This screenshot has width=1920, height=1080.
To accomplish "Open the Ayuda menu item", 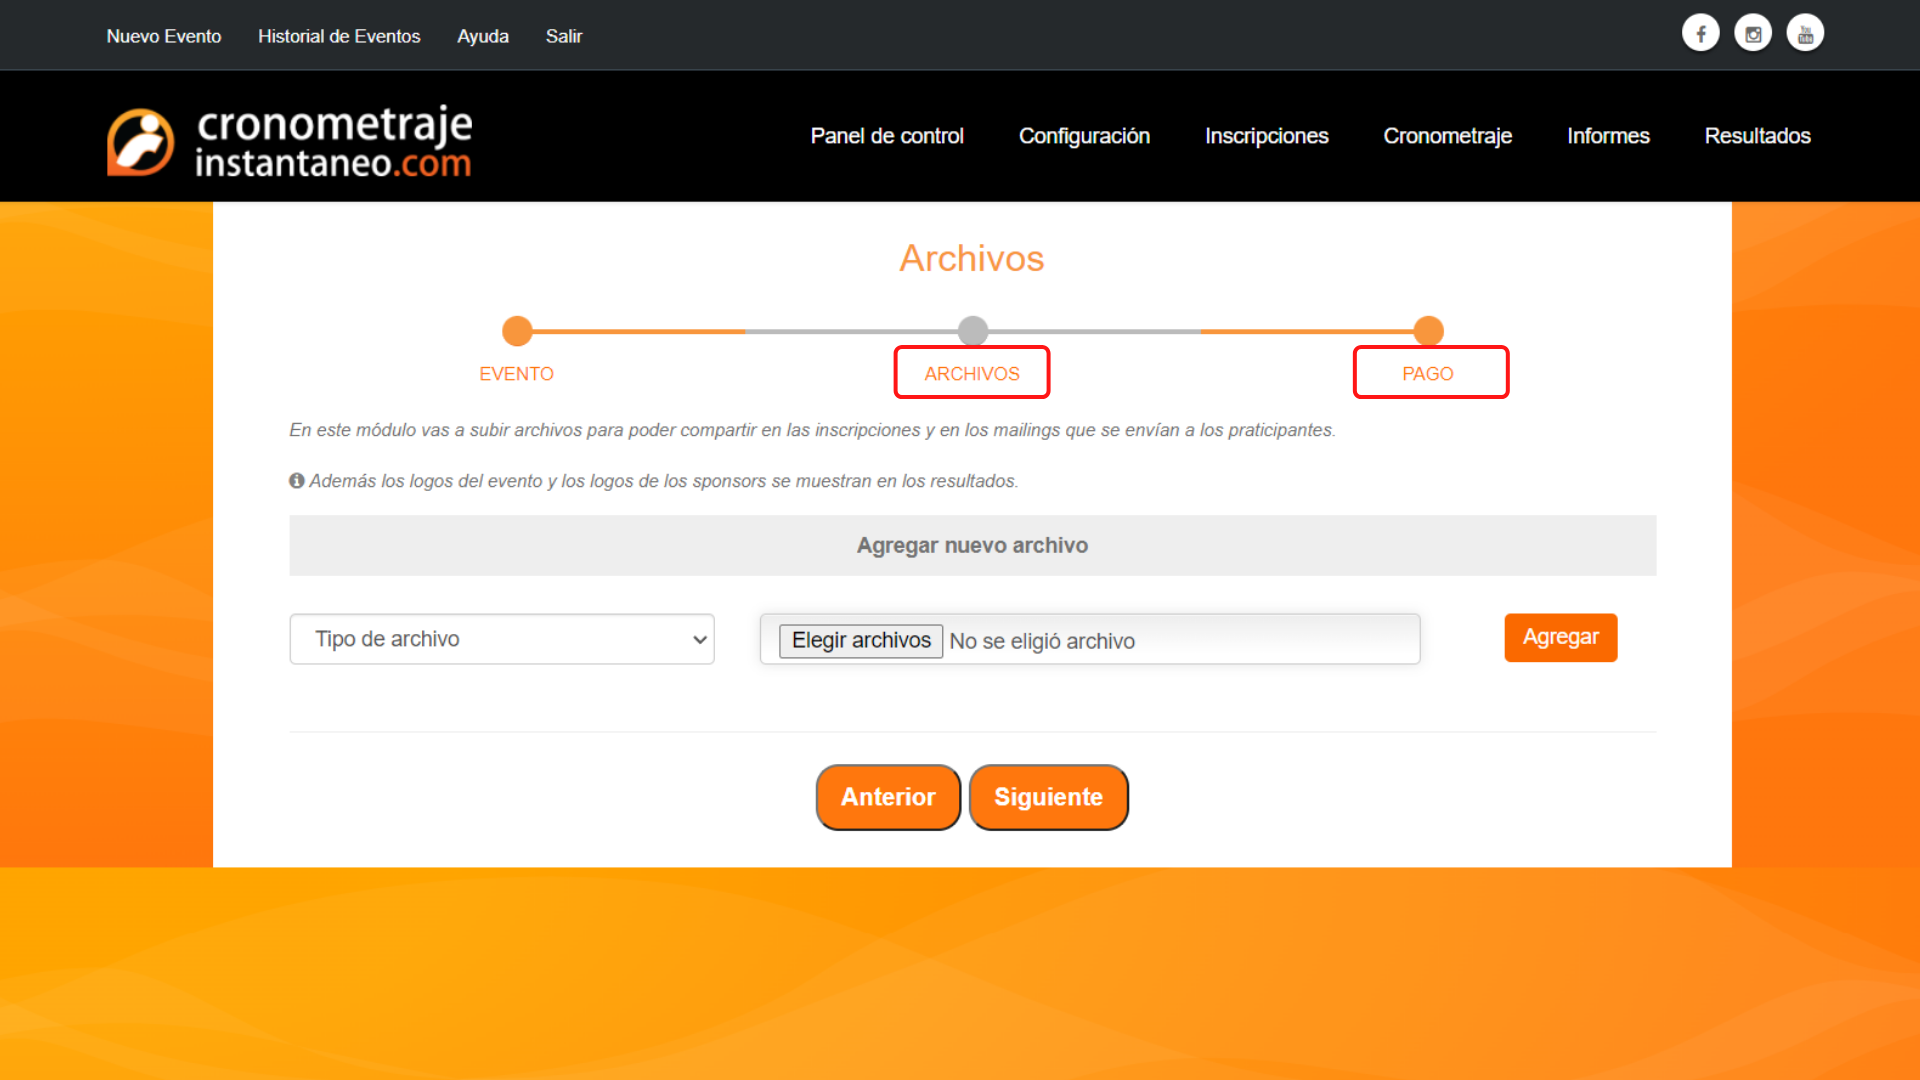I will tap(483, 36).
